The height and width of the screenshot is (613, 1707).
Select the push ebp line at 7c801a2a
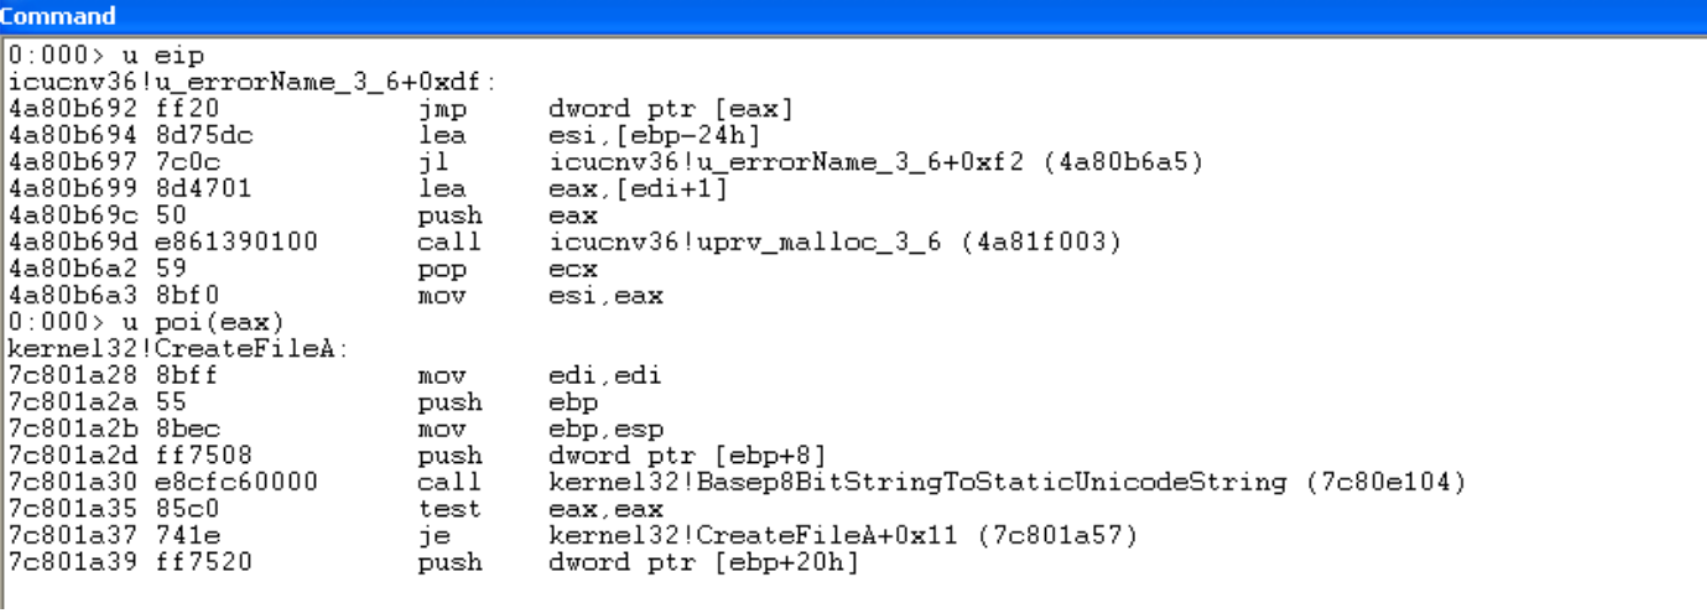[x=303, y=403]
